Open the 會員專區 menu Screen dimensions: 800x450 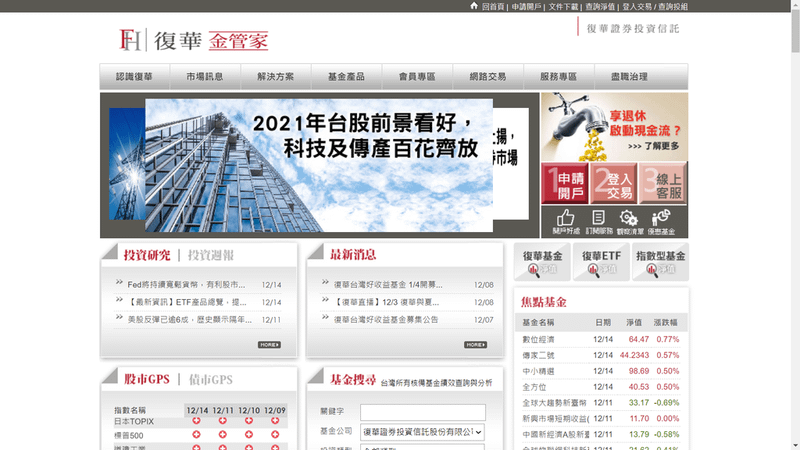point(417,77)
